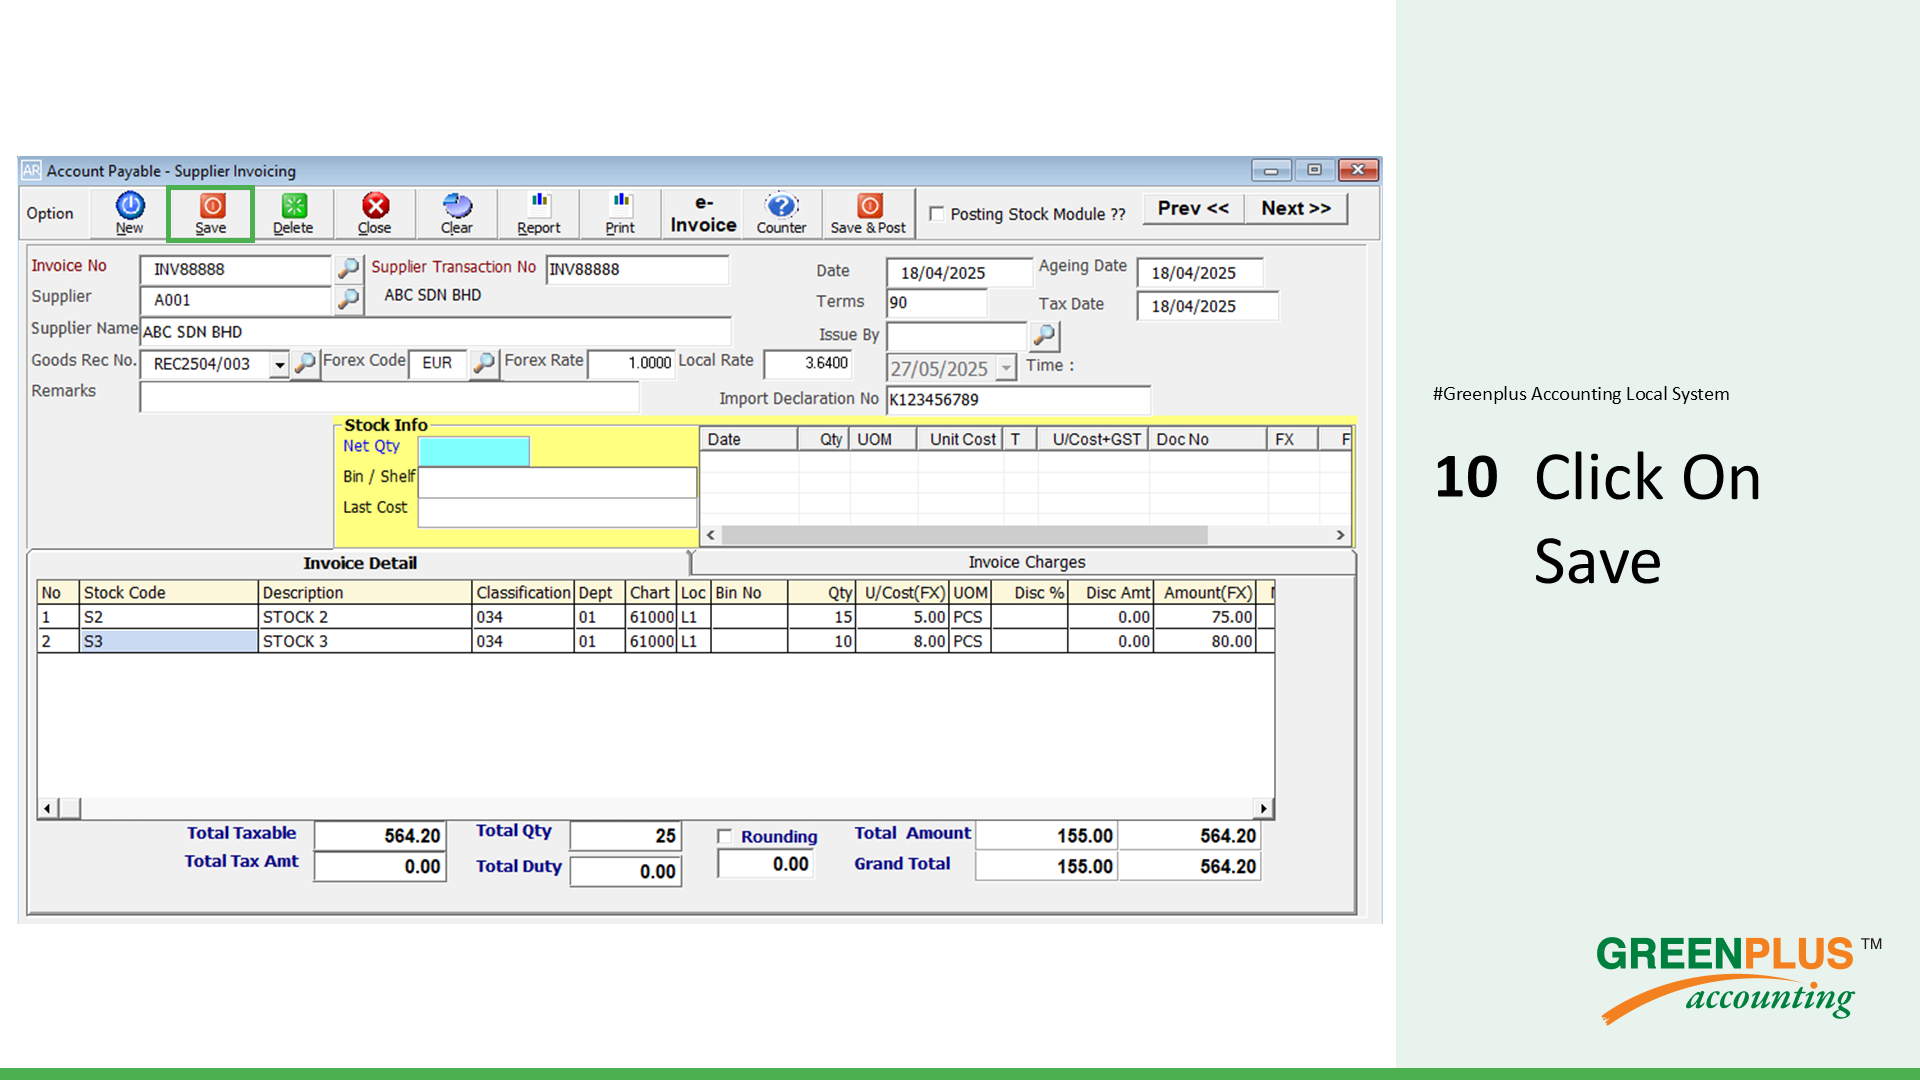Click the Save & Post icon
The image size is (1920, 1080).
click(868, 213)
